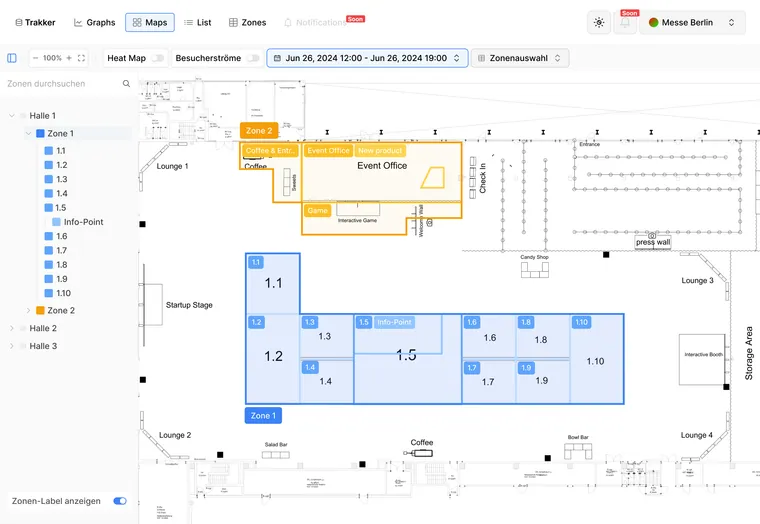The height and width of the screenshot is (524, 760).
Task: Expand the Halle 3 tree node
Action: point(12,346)
